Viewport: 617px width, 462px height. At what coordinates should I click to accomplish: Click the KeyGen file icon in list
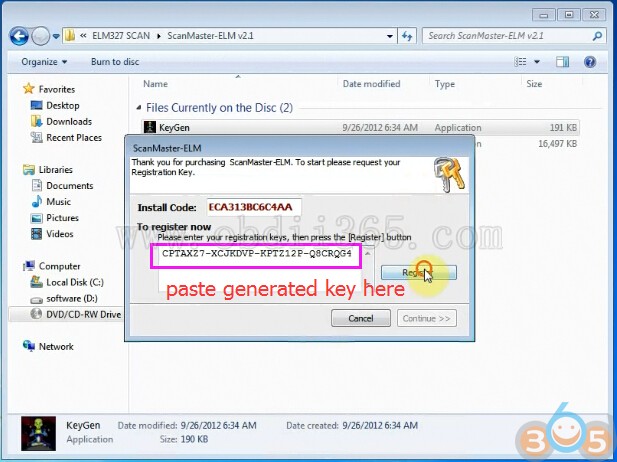pyautogui.click(x=150, y=127)
